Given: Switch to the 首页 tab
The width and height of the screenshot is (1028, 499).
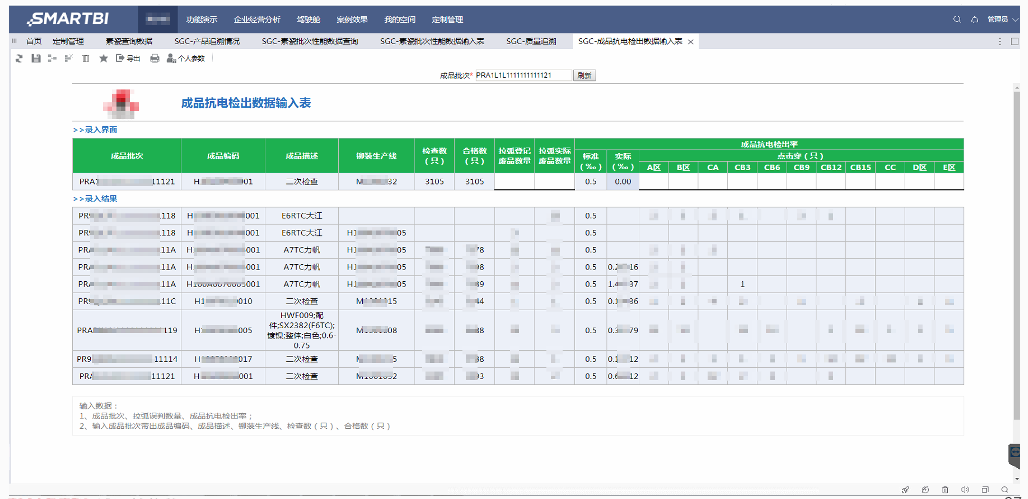Looking at the screenshot, I should [33, 41].
